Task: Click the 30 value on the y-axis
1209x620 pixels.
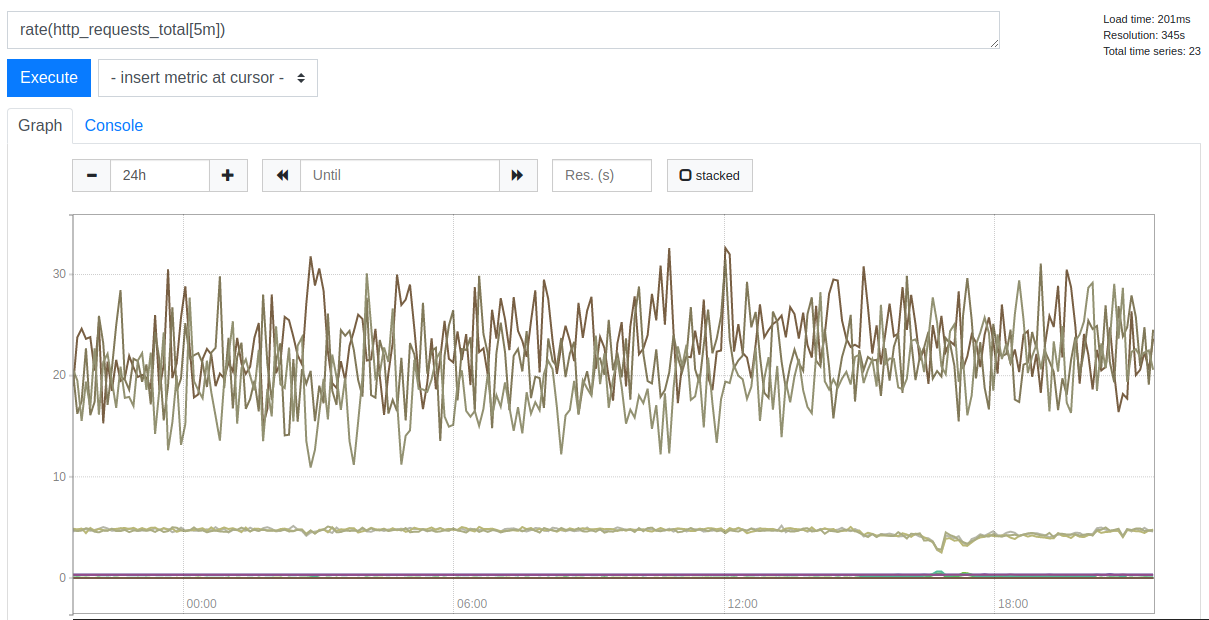Action: click(x=59, y=274)
